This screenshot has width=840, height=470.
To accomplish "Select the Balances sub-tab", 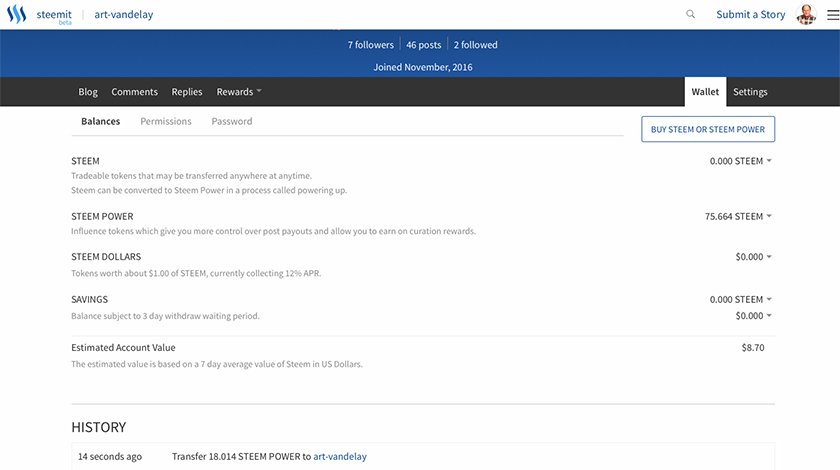I will point(101,121).
